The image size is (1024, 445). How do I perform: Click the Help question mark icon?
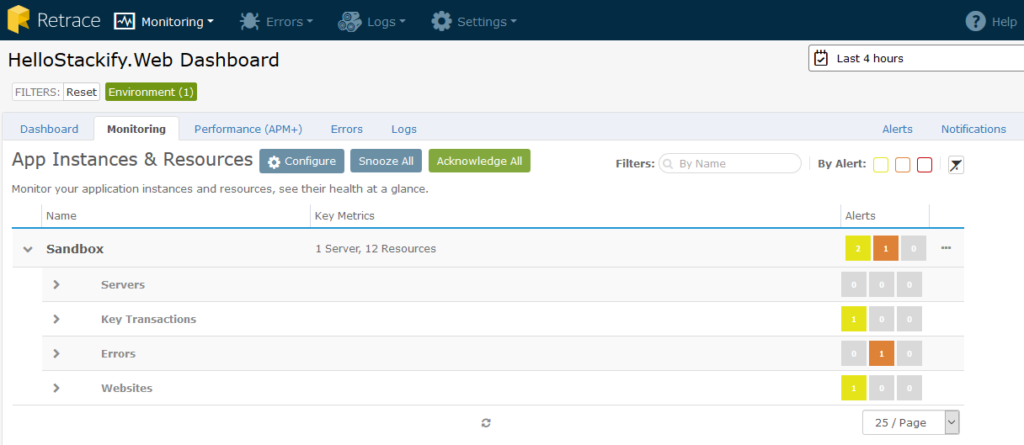(975, 22)
